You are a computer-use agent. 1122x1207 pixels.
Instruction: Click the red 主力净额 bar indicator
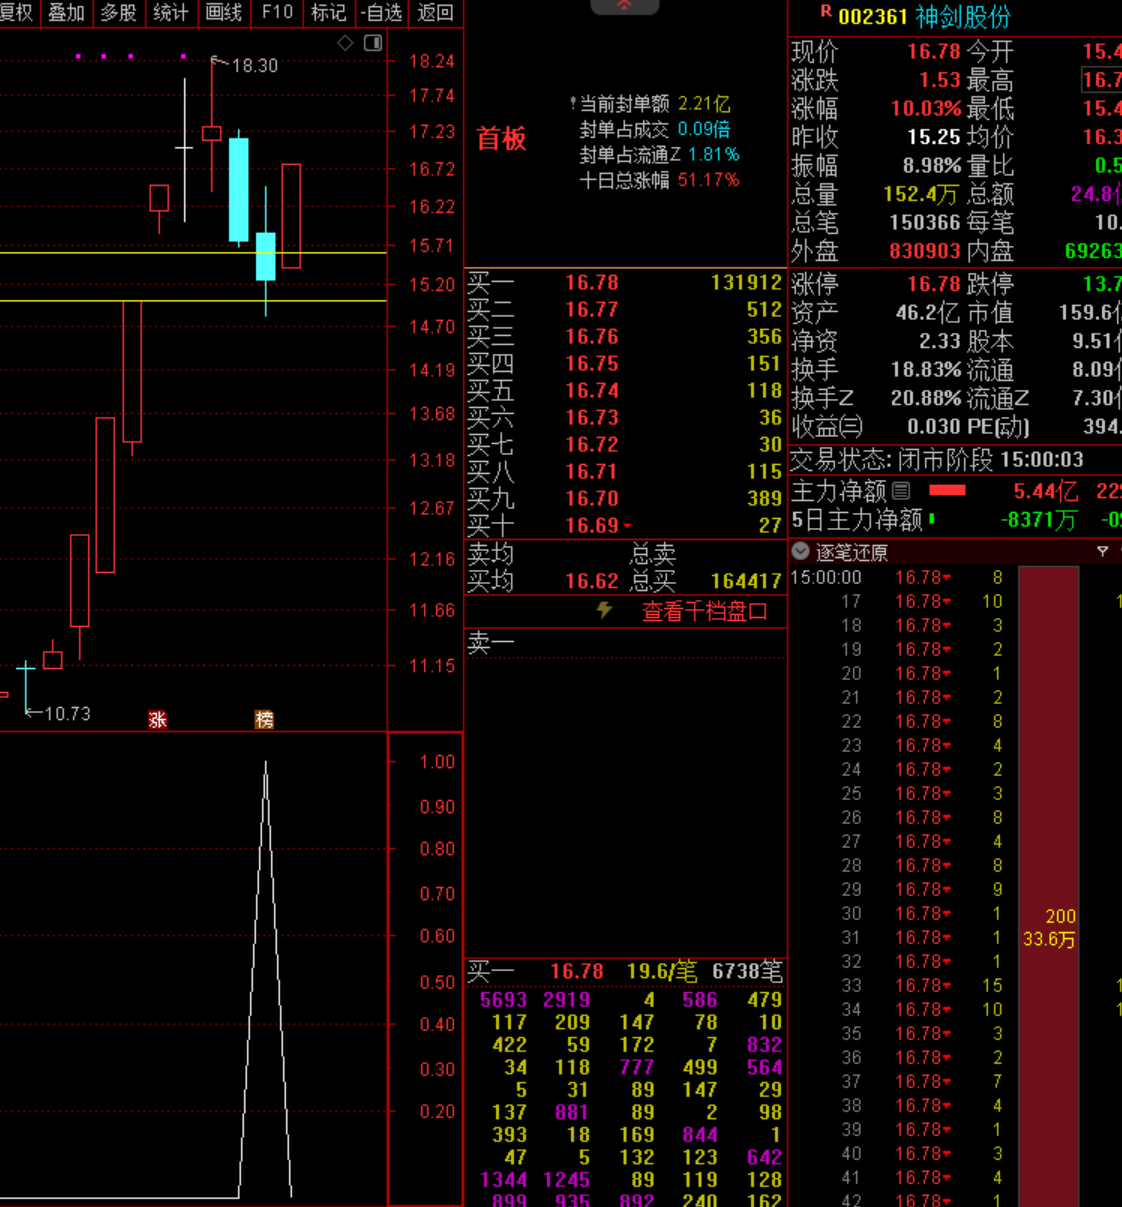point(947,490)
